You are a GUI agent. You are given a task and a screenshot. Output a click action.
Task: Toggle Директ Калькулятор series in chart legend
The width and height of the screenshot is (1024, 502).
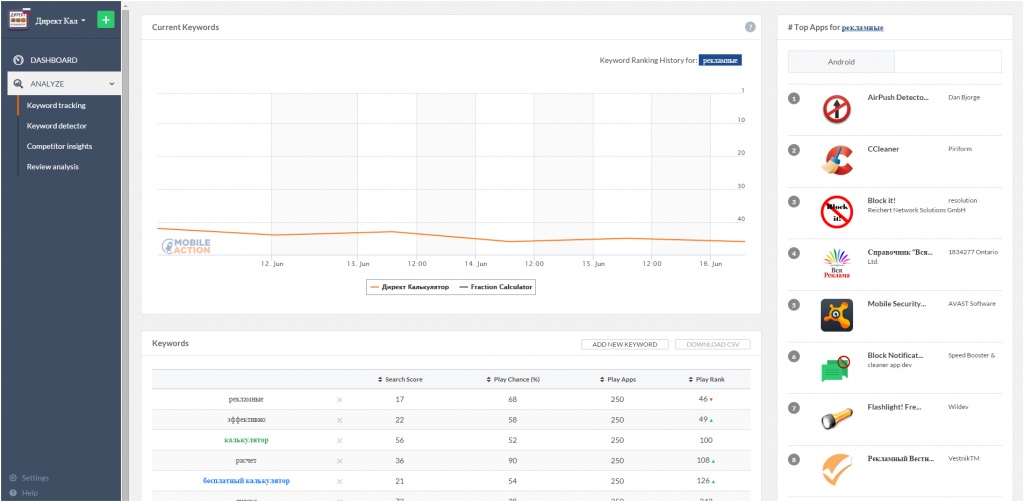pyautogui.click(x=409, y=287)
